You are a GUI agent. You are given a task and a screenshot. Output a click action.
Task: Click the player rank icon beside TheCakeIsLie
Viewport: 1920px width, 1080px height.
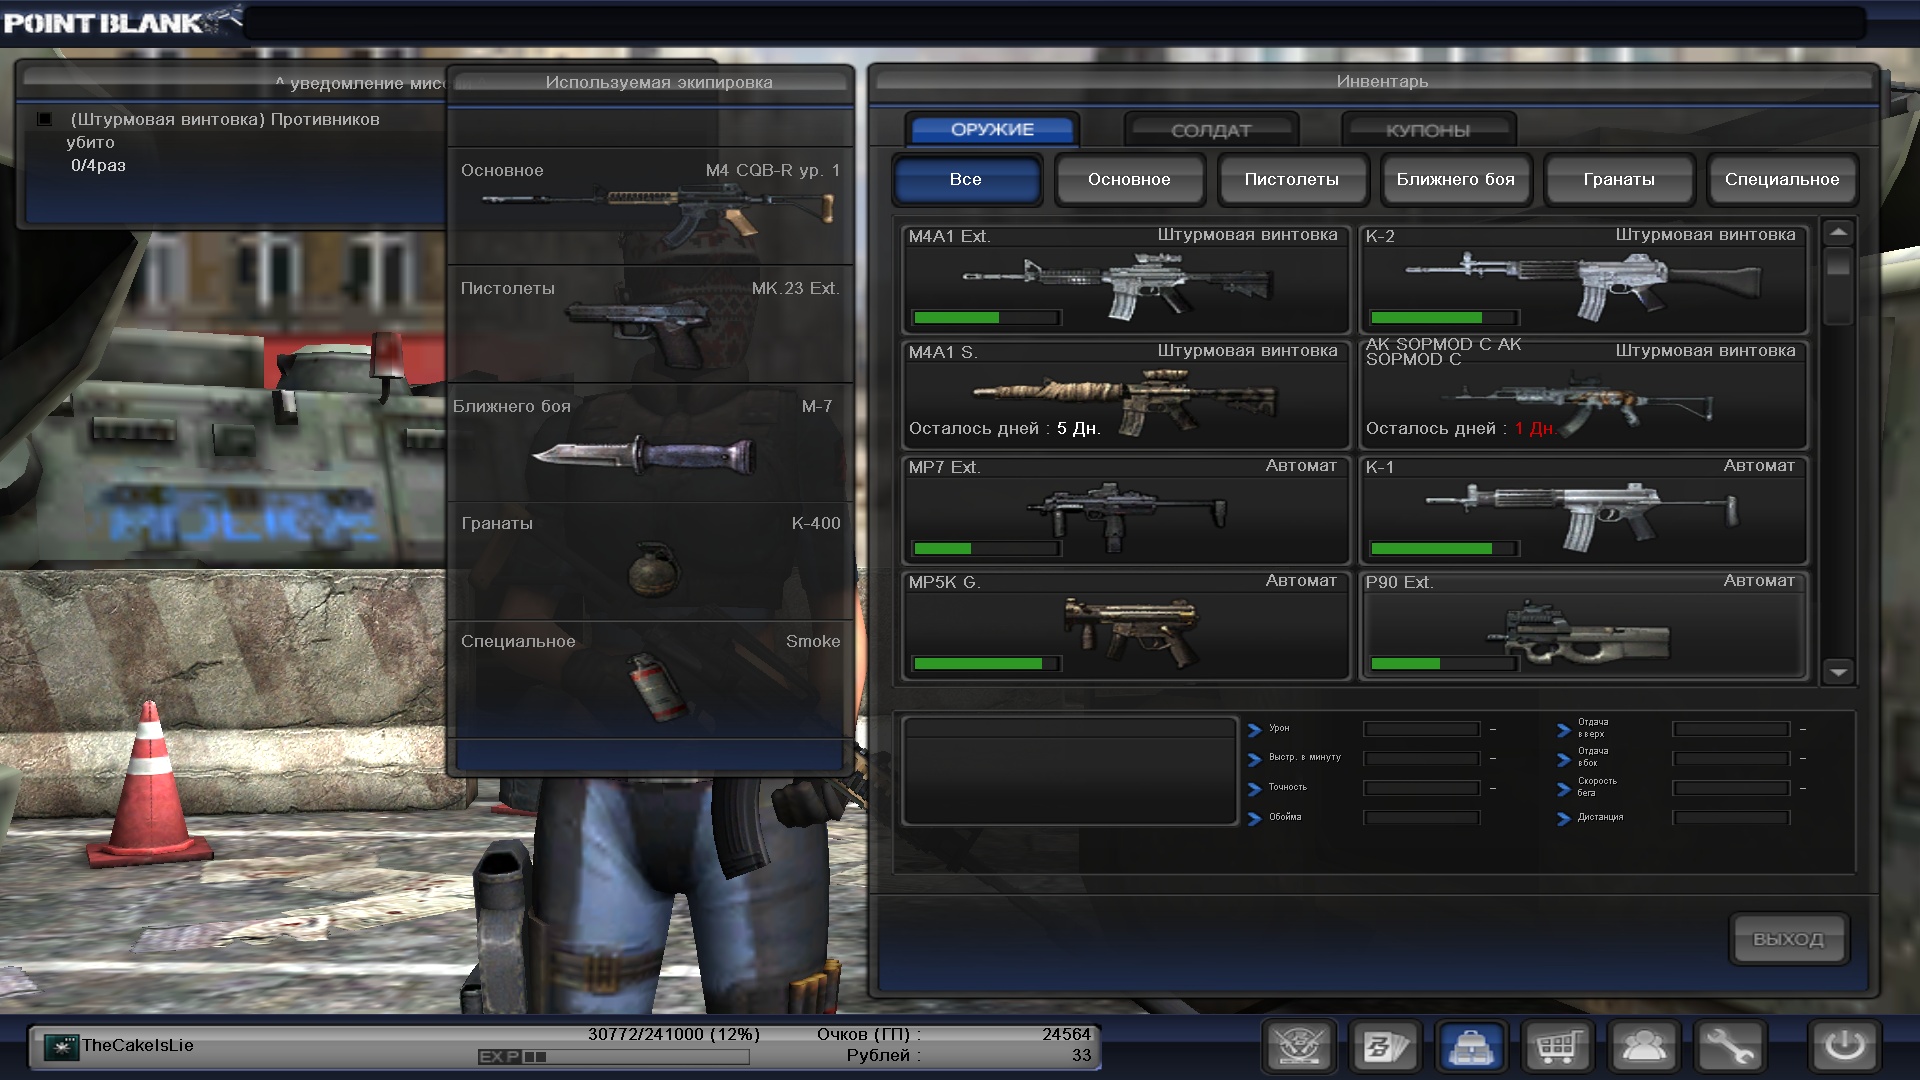[x=61, y=1047]
